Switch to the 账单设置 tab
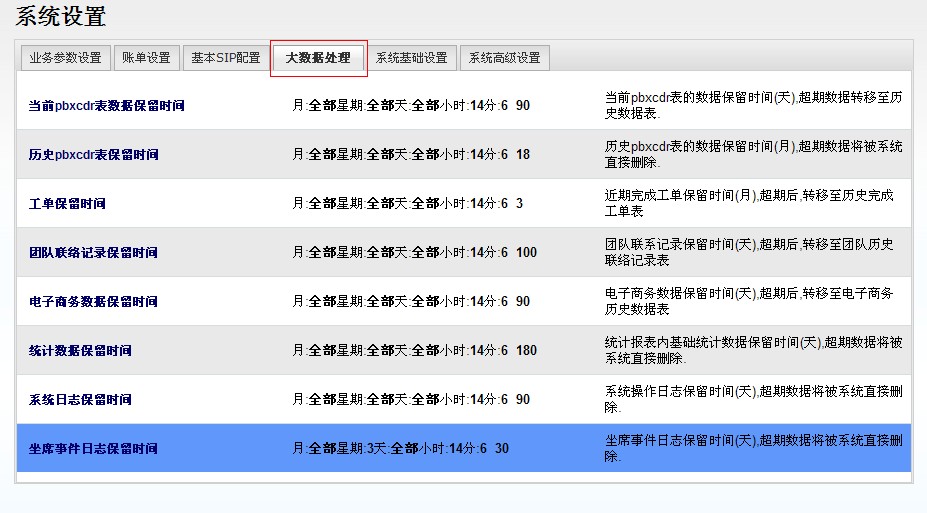927x513 pixels. point(146,58)
